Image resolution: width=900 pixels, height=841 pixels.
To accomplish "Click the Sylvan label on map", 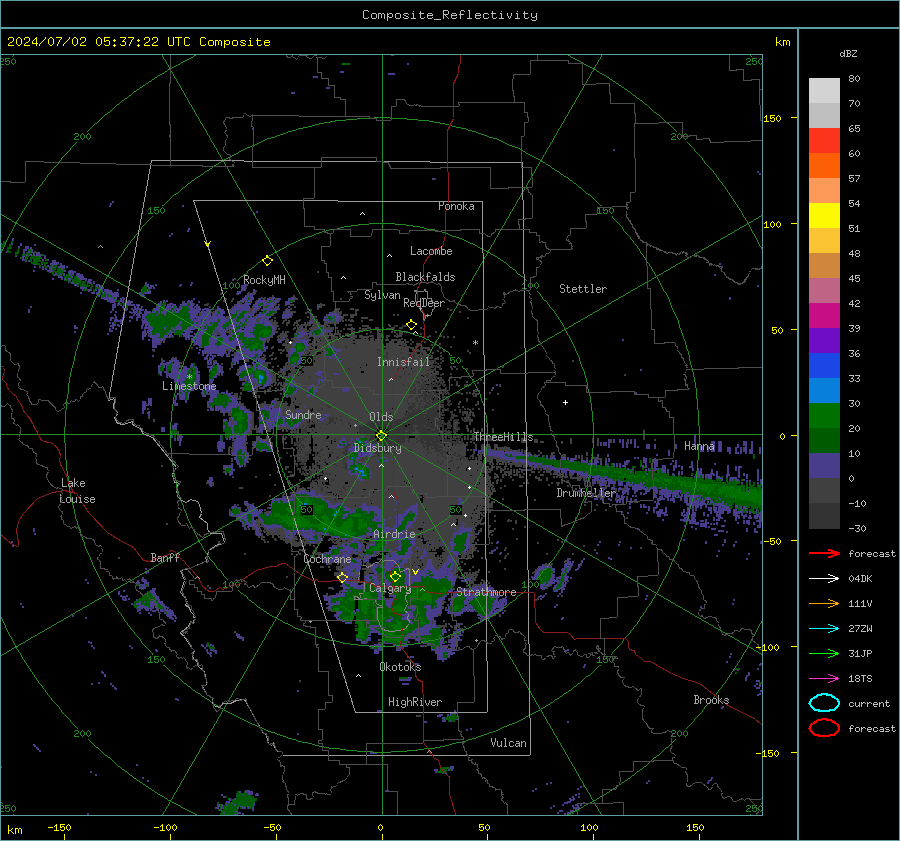I will [x=382, y=295].
